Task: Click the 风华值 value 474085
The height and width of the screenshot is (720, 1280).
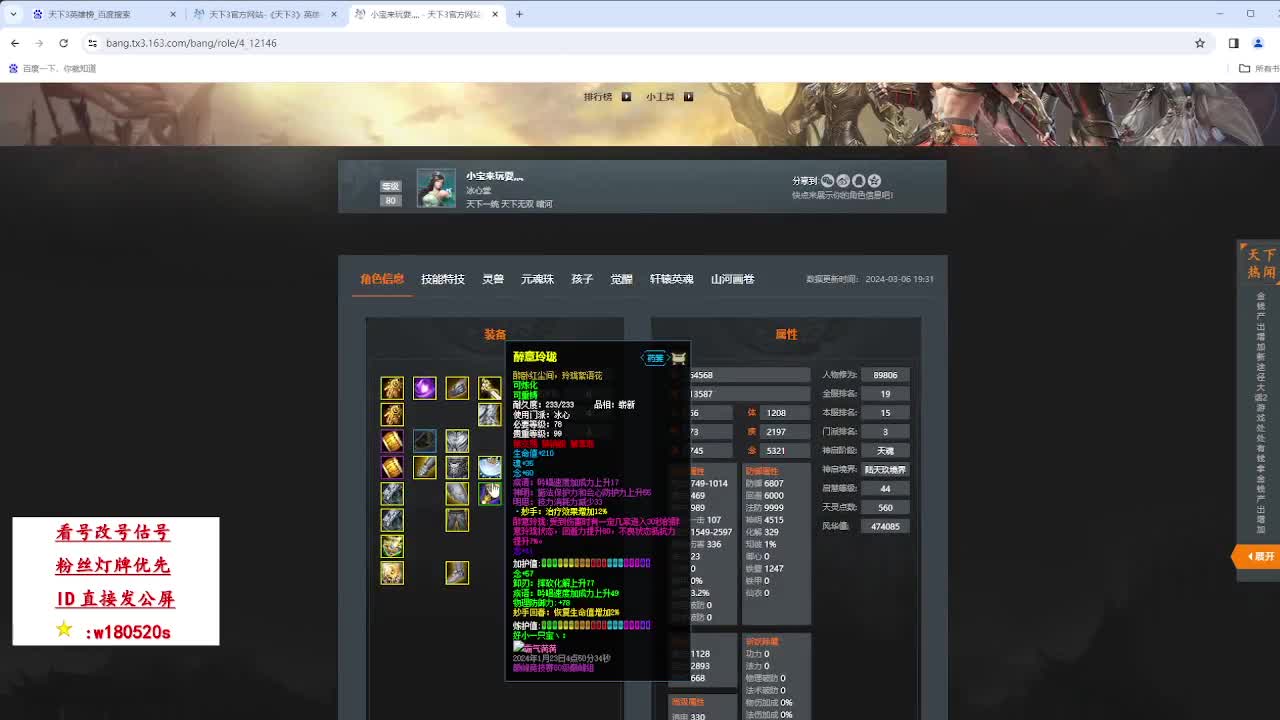Action: tap(885, 526)
